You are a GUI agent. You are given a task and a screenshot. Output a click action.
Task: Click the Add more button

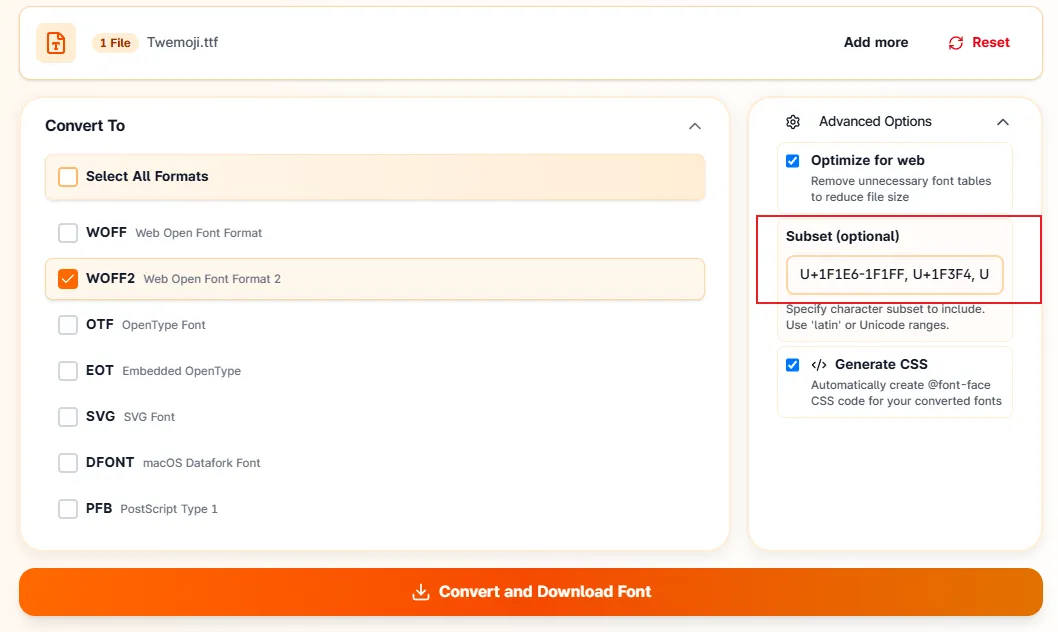click(x=876, y=42)
